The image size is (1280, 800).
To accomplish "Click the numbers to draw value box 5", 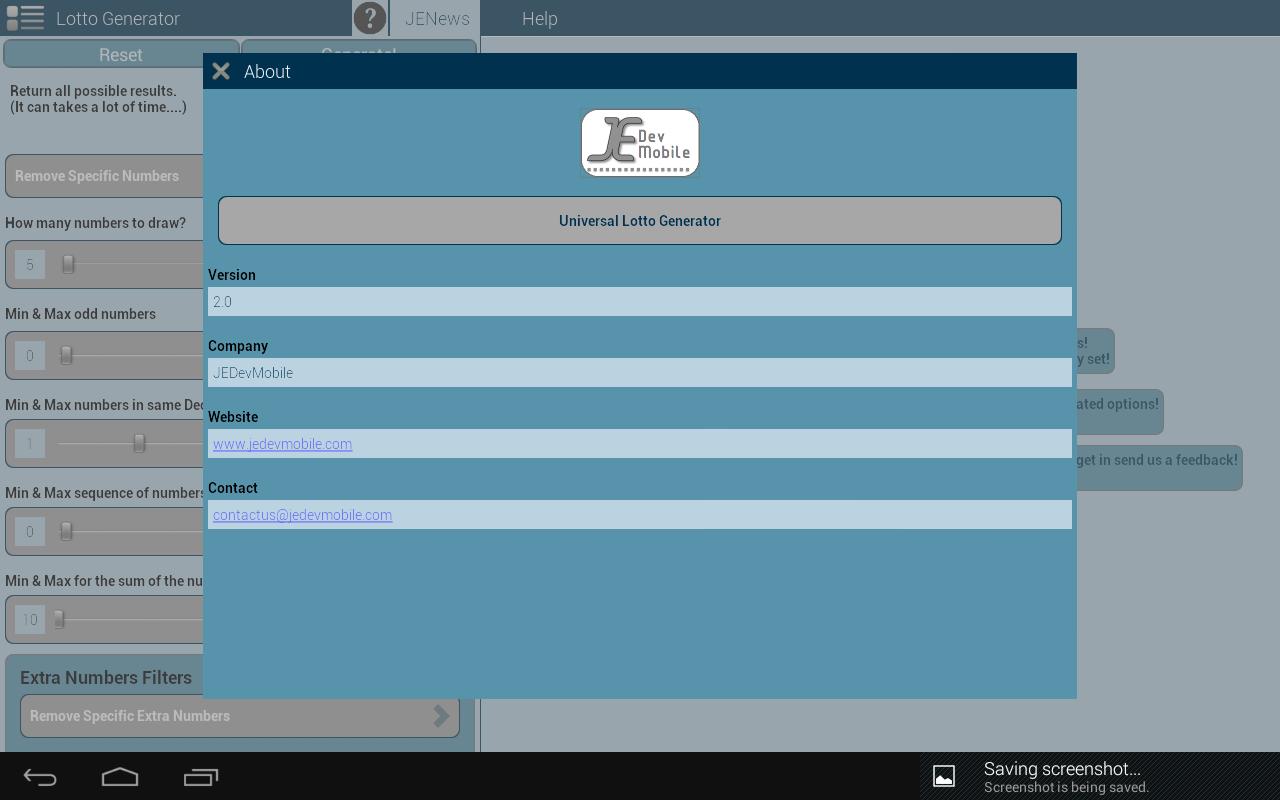I will pos(30,264).
